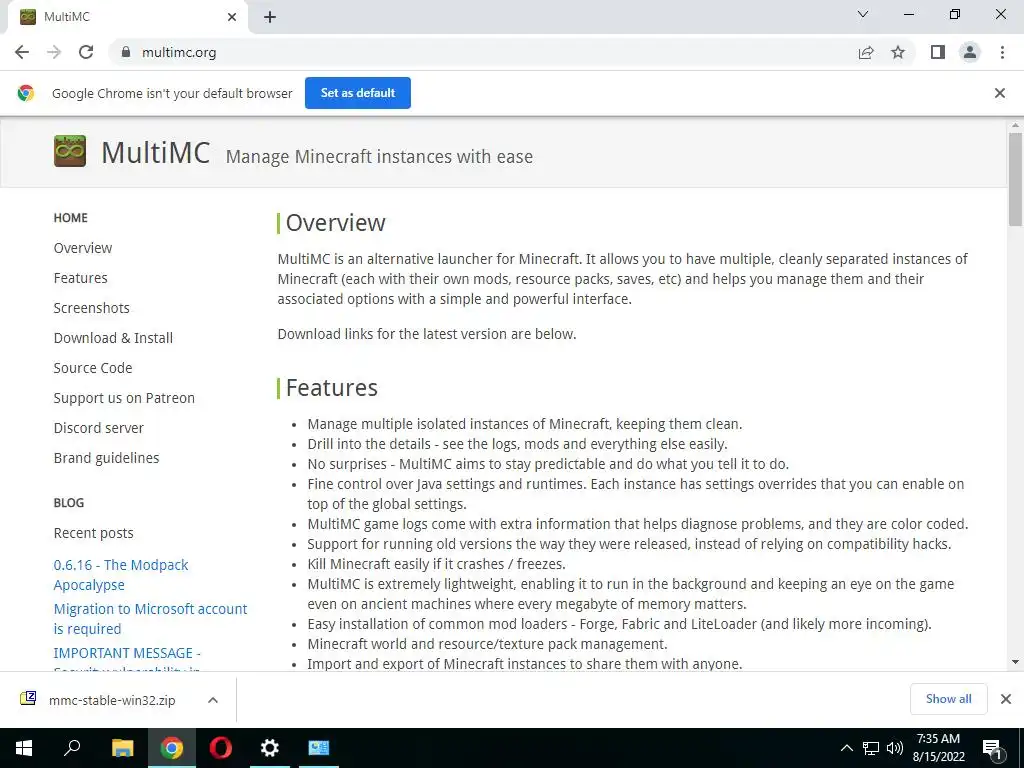The width and height of the screenshot is (1024, 768).
Task: Open the taskbar clock and date
Action: [938, 748]
